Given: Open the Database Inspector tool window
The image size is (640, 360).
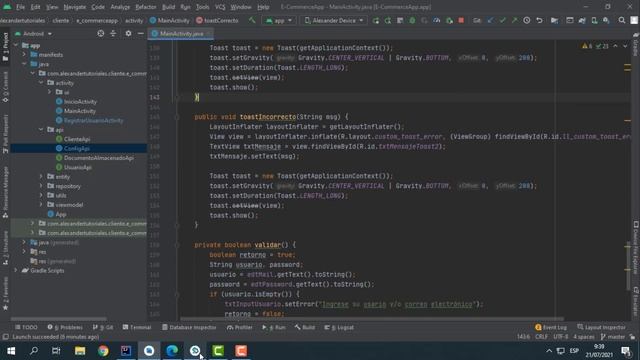Looking at the screenshot, I should [189, 327].
